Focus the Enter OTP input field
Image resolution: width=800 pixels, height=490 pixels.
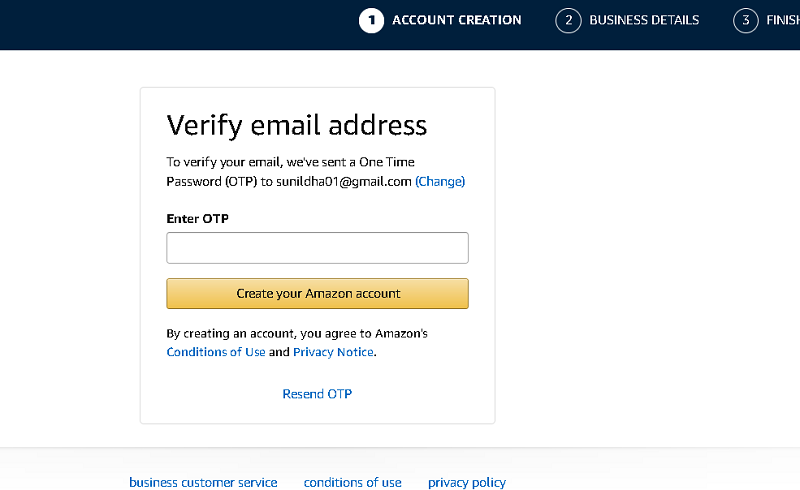coord(317,248)
